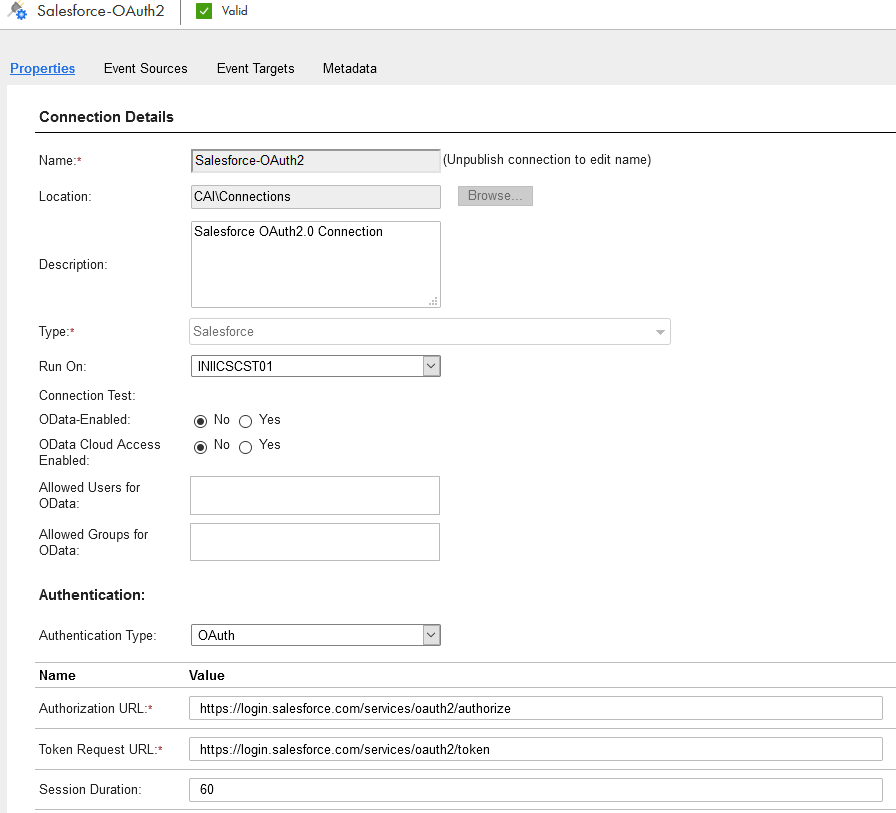The height and width of the screenshot is (813, 896).
Task: Click the Authorization URL input field
Action: click(x=535, y=708)
